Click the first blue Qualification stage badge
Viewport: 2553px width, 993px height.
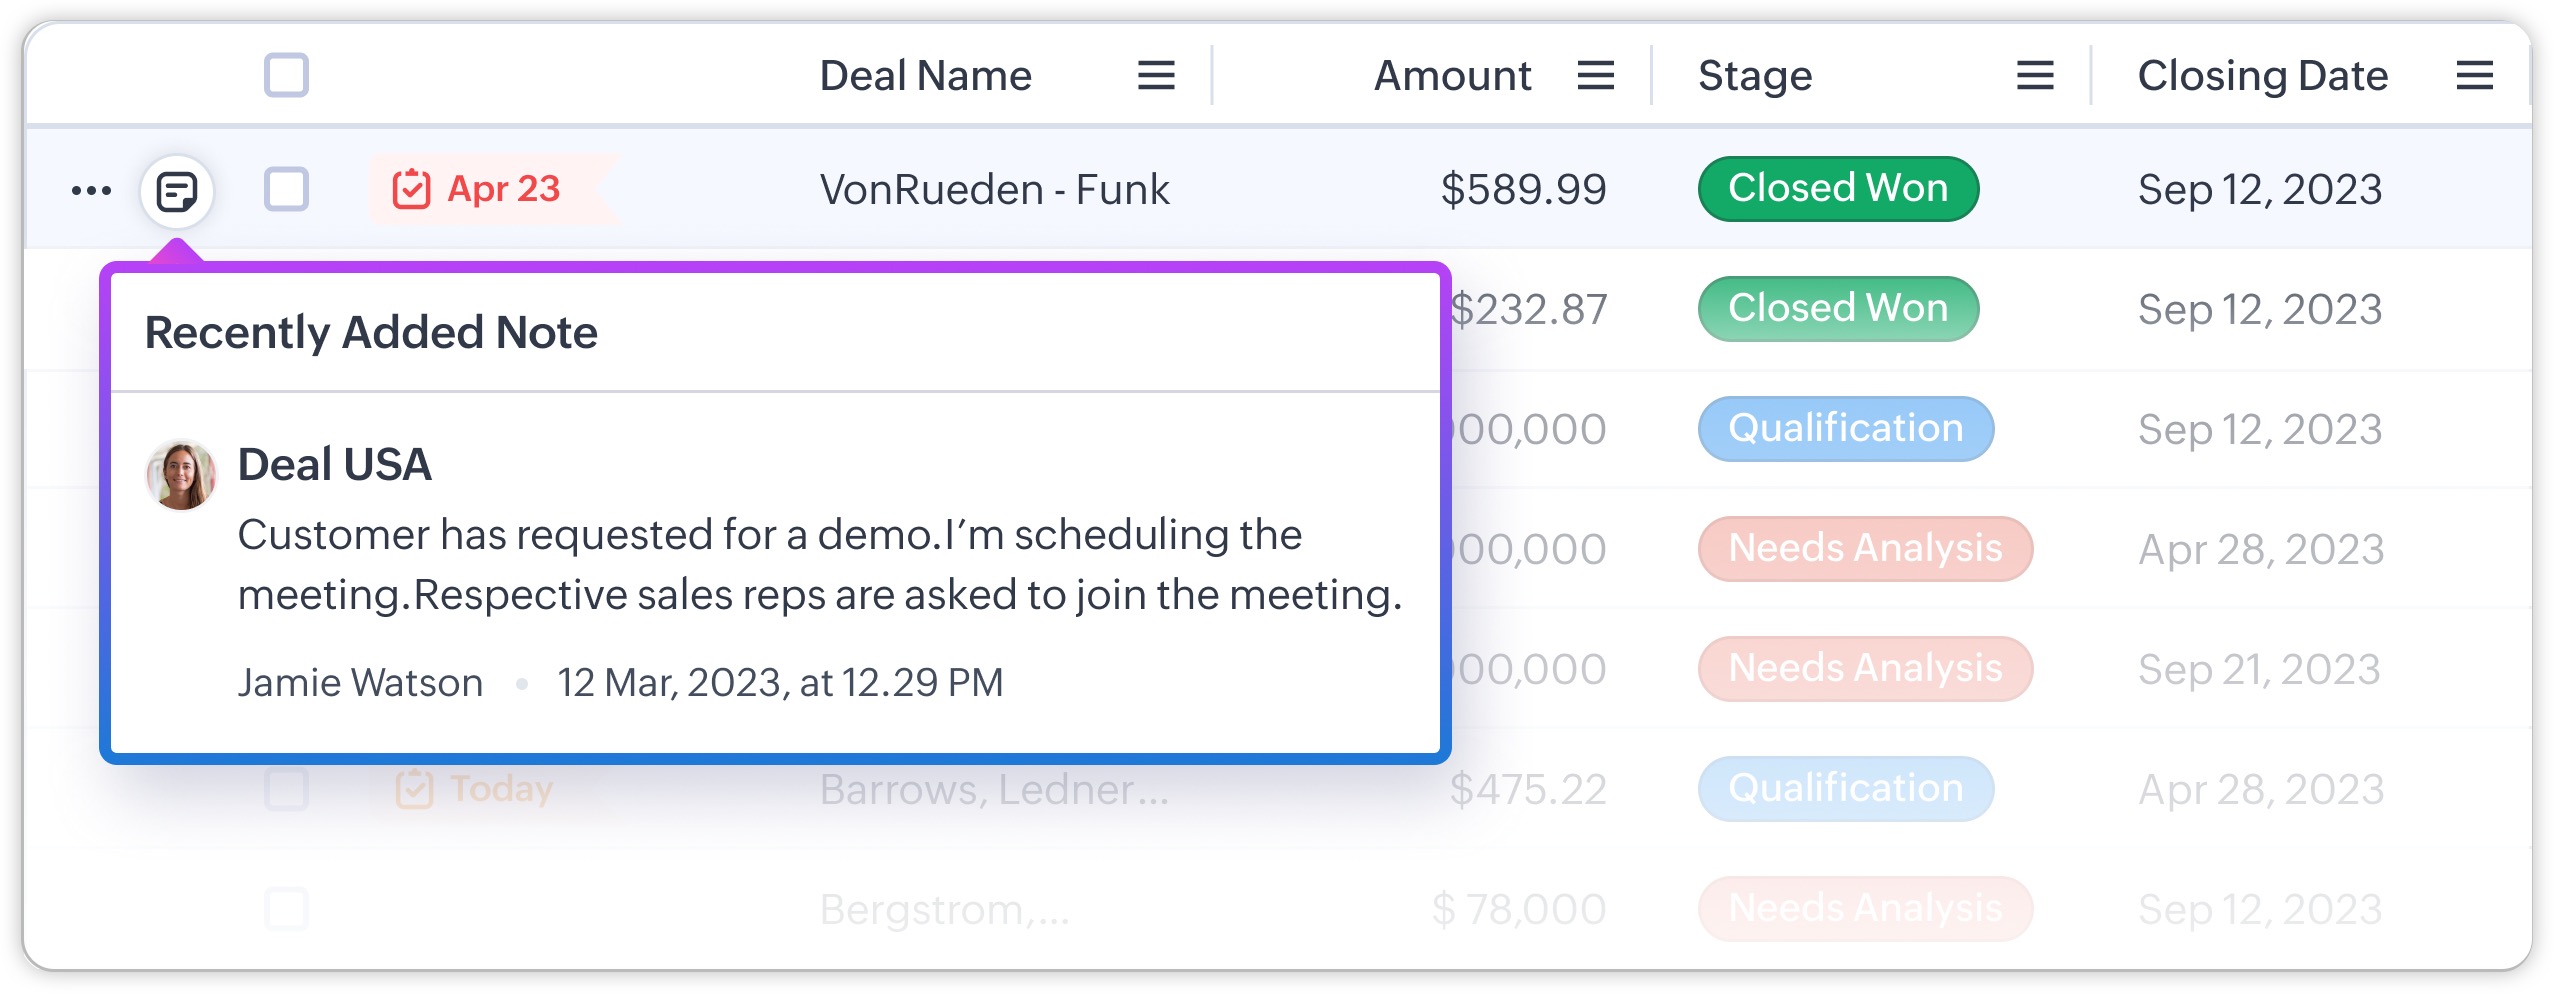point(1845,429)
